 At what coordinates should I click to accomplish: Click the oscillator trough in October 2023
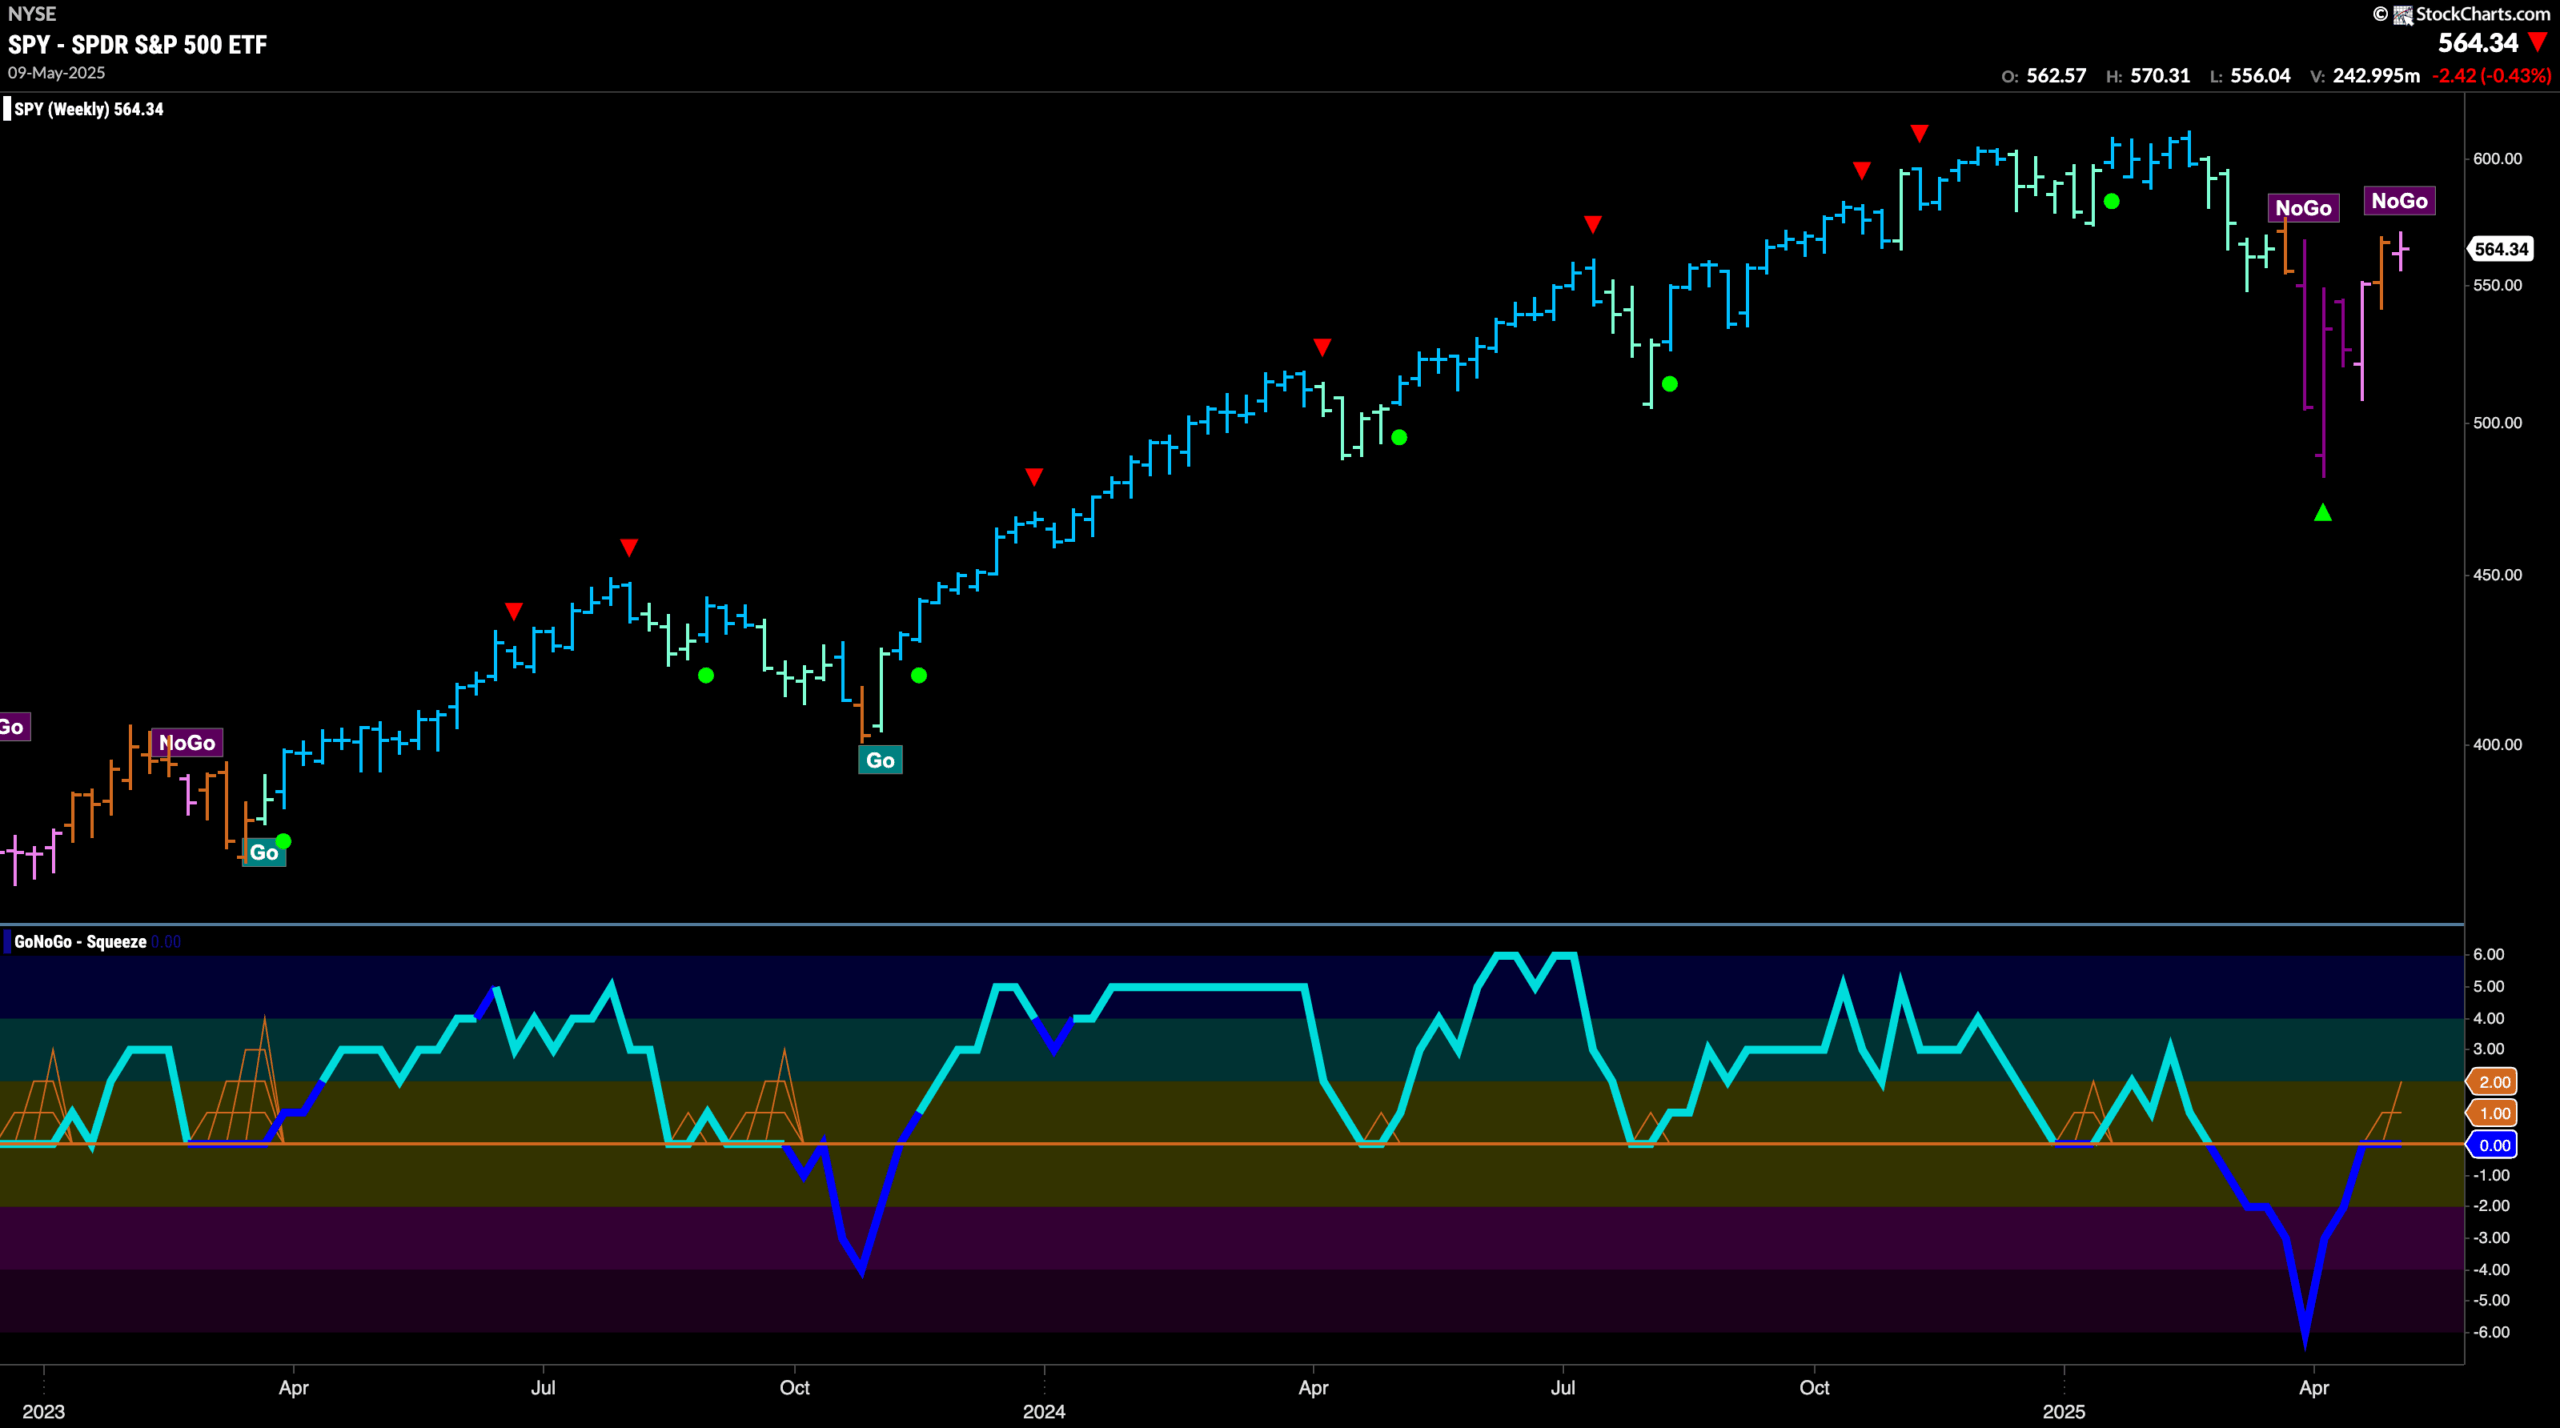click(861, 1267)
